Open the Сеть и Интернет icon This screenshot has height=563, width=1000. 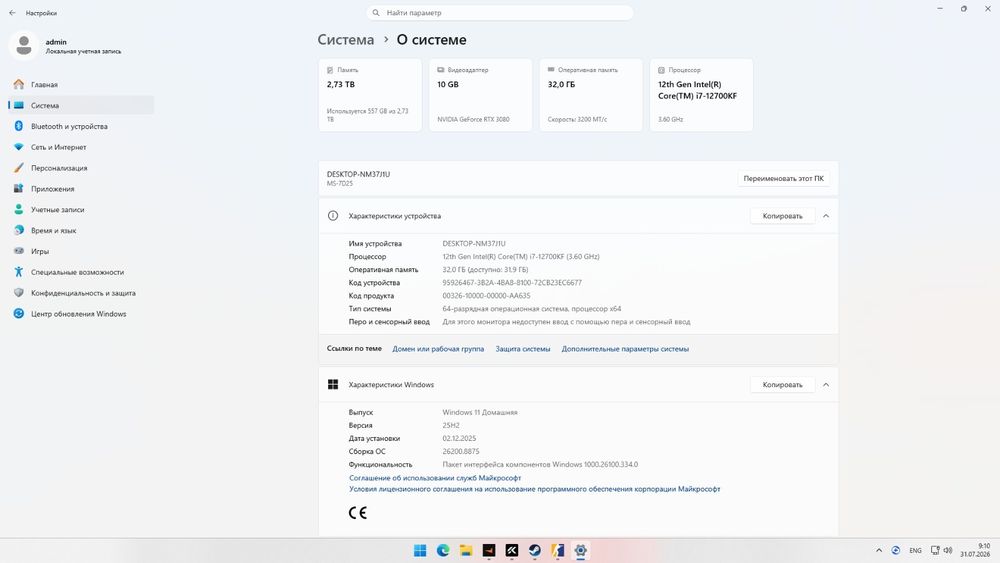18,147
